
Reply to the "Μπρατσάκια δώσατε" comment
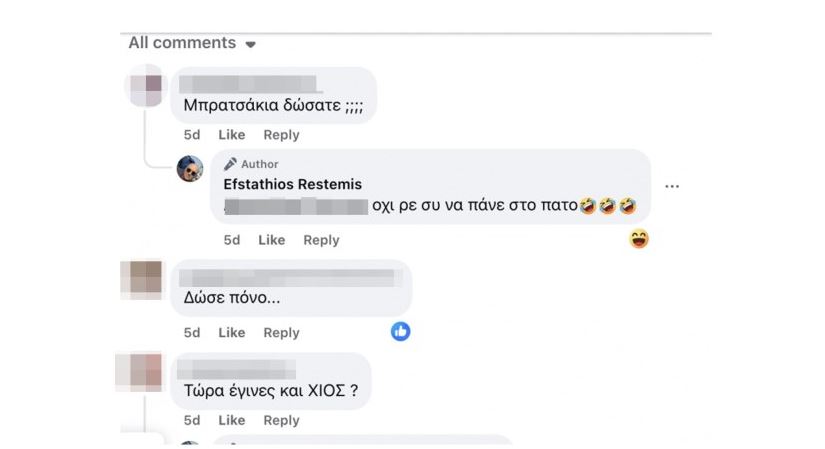(x=281, y=135)
